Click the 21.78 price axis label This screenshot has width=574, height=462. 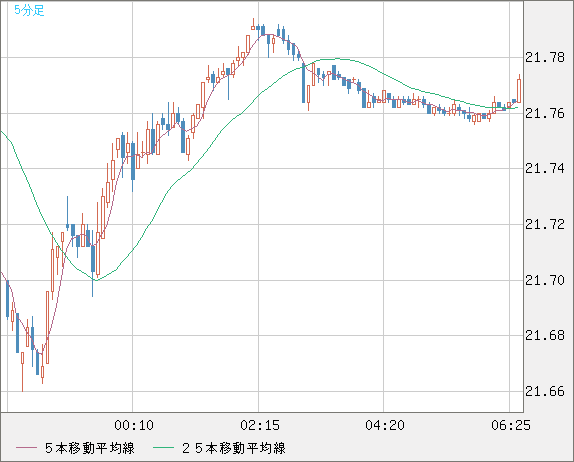(545, 57)
